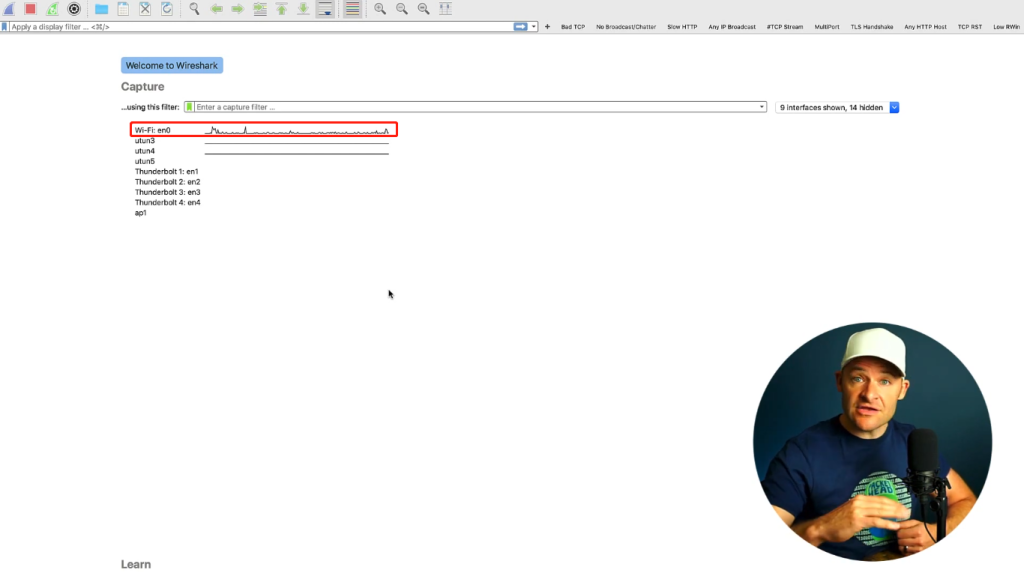Apply the Low RWin filter button

pos(1006,27)
